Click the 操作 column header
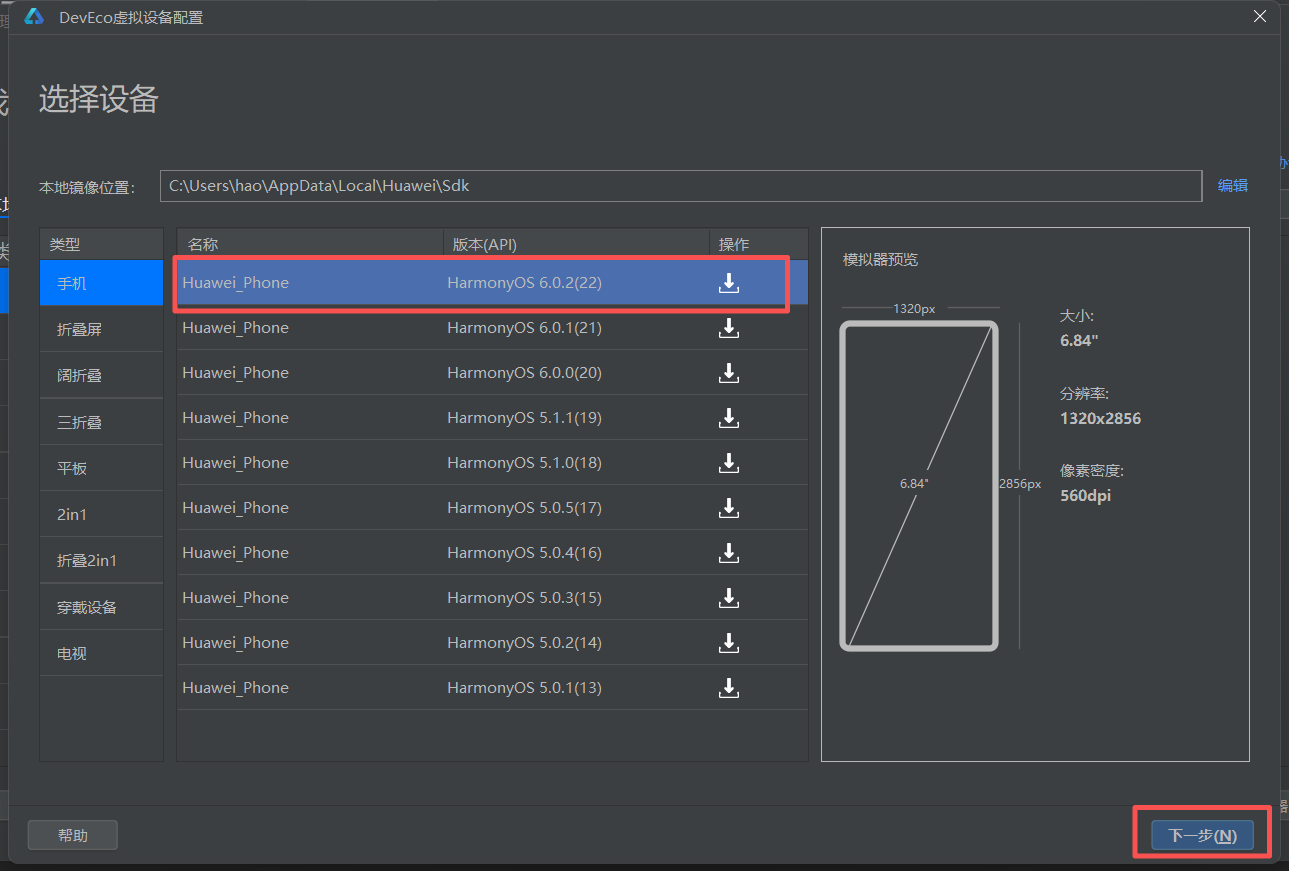The image size is (1289, 871). pos(759,244)
